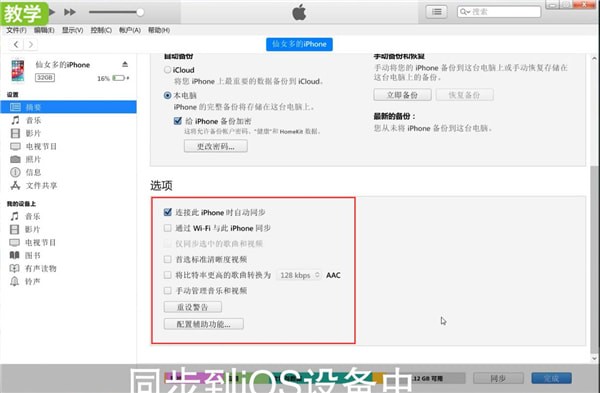Image resolution: width=600 pixels, height=393 pixels.
Task: Click the iPhone device thumbnail
Action: click(x=18, y=70)
